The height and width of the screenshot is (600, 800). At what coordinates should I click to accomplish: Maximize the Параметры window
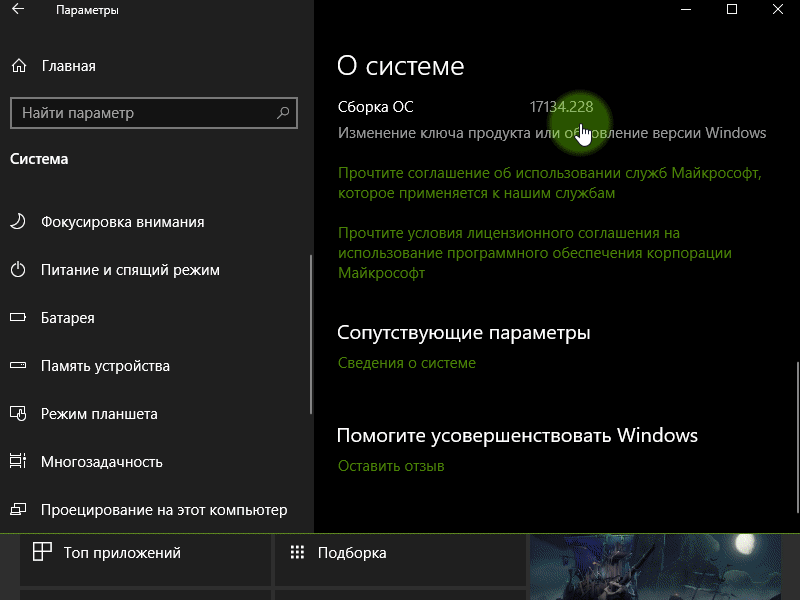coord(732,9)
